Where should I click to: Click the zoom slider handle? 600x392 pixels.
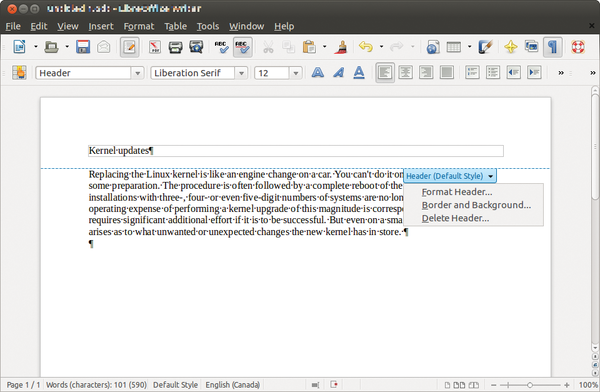(530, 385)
